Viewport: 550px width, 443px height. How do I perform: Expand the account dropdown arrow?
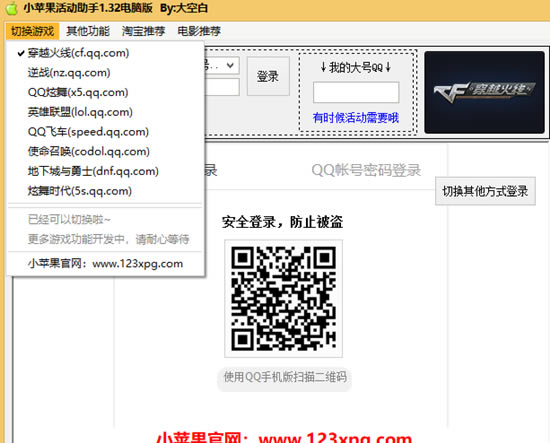pos(230,65)
